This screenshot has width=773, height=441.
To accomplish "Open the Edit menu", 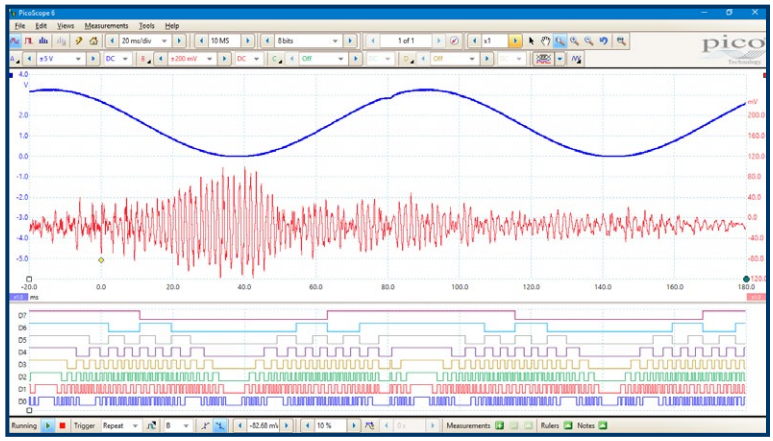I will click(41, 26).
